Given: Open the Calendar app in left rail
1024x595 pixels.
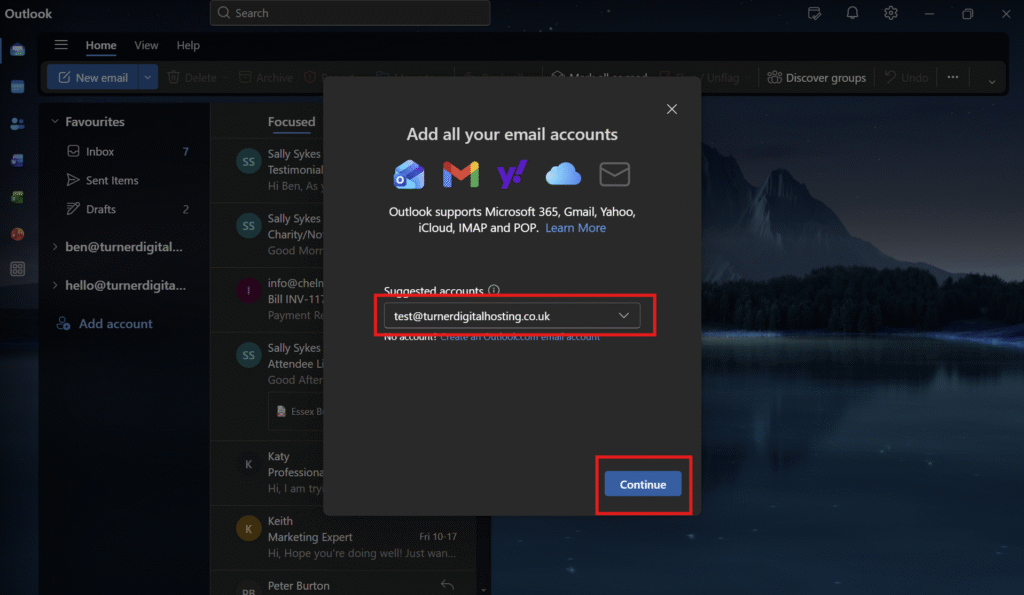Looking at the screenshot, I should tap(18, 87).
